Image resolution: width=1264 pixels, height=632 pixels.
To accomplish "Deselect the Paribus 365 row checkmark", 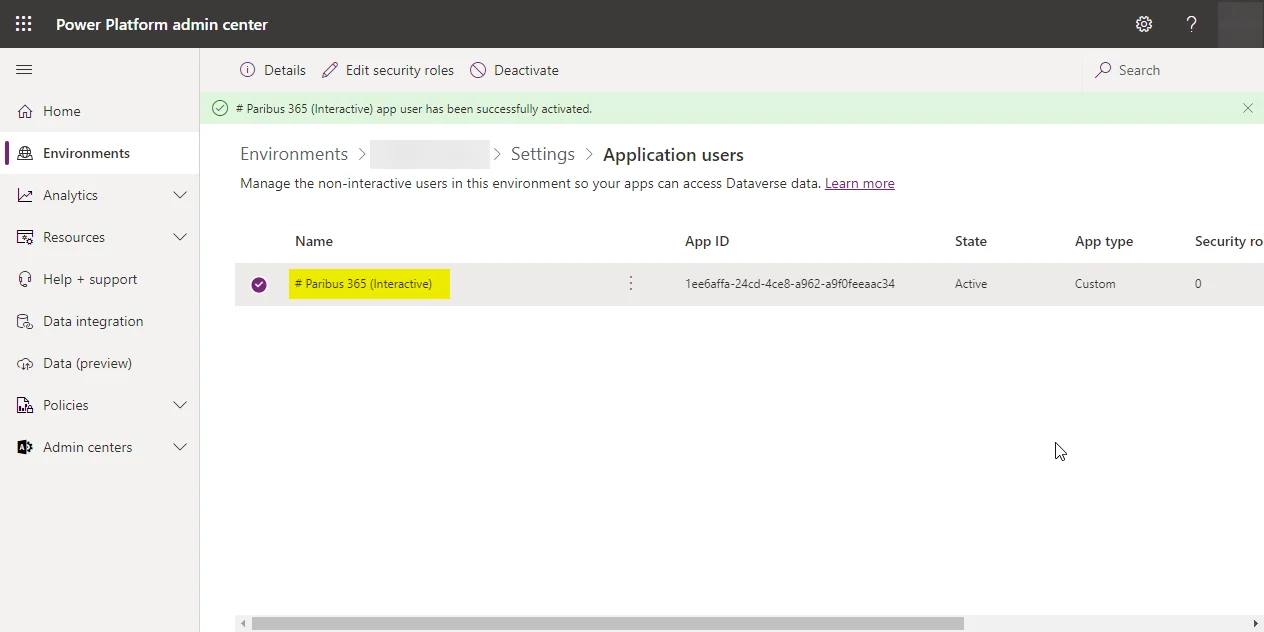I will point(259,284).
